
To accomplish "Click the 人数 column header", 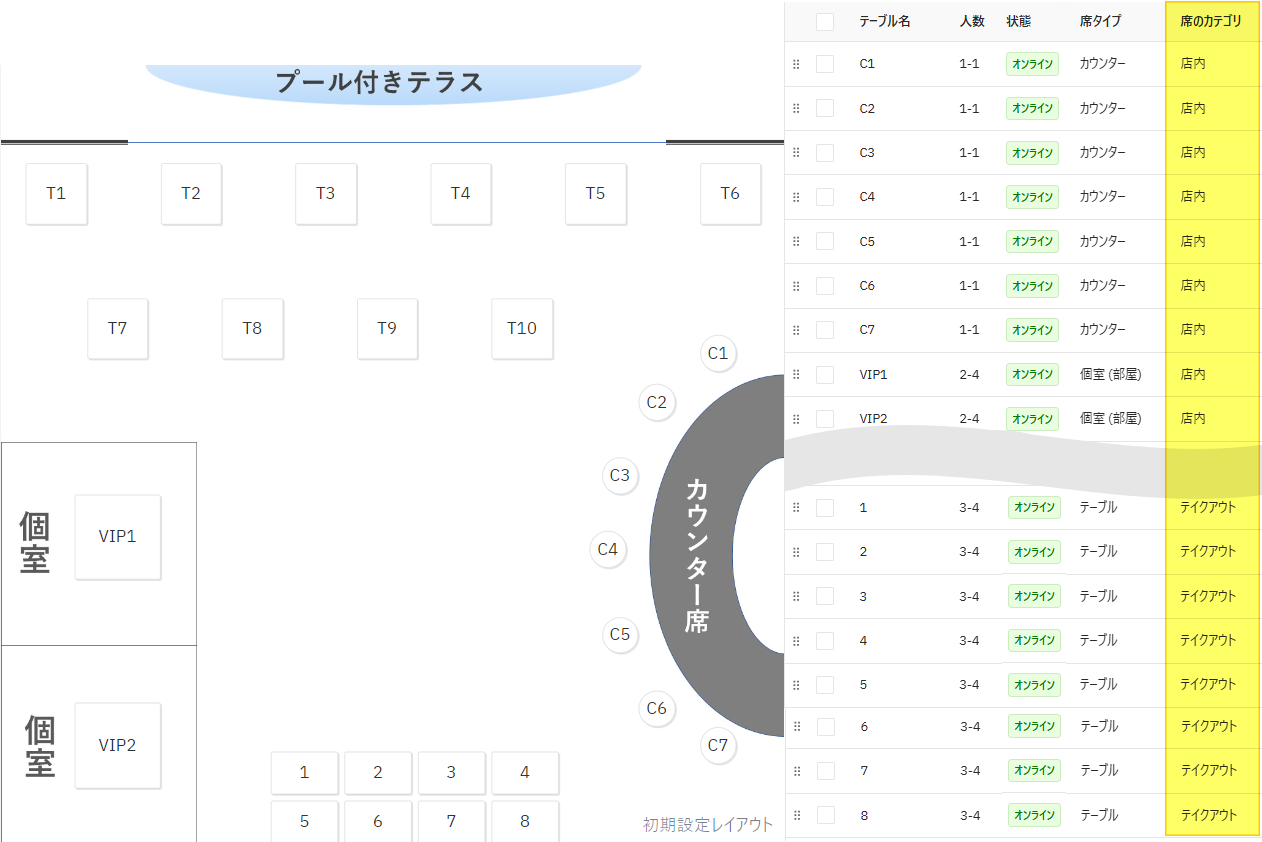I will (x=972, y=21).
